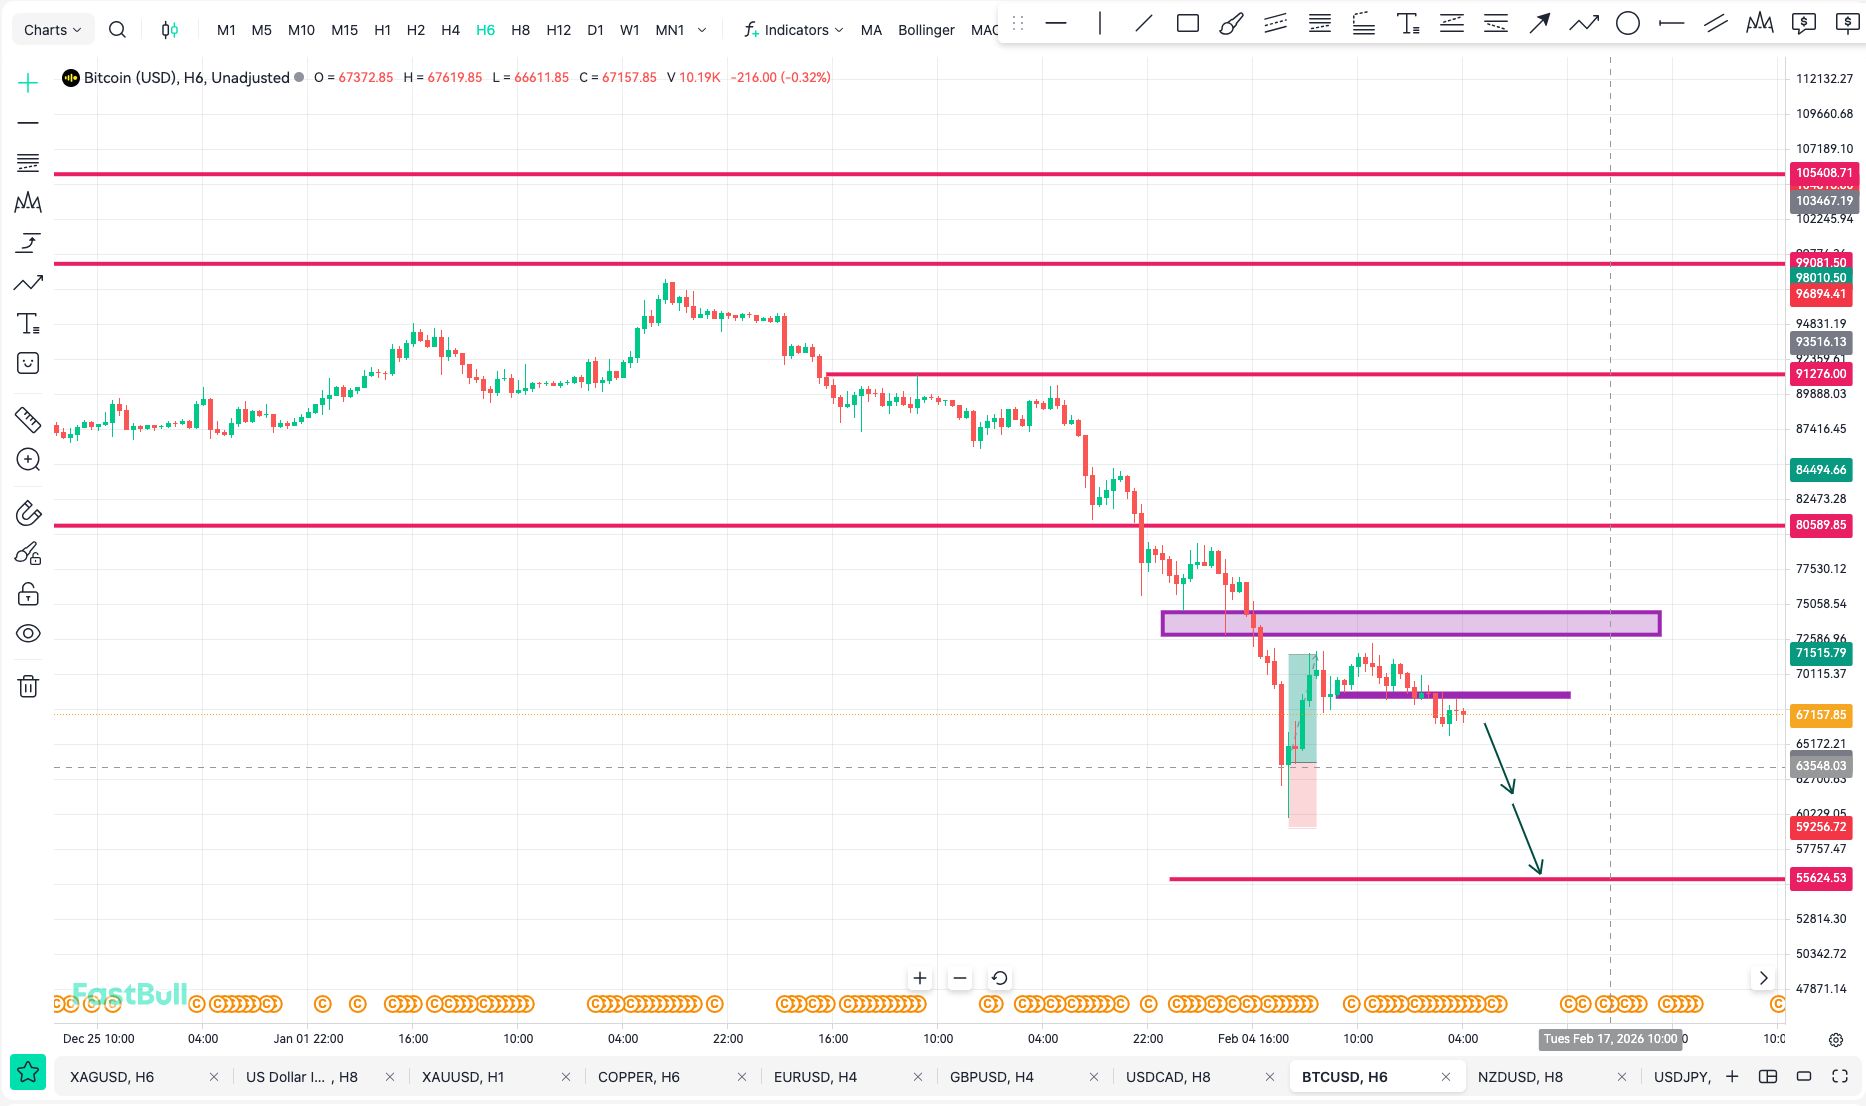Screen dimensions: 1866x1106
Task: Switch to the XAUUSD, H1 tab
Action: coord(463,1077)
